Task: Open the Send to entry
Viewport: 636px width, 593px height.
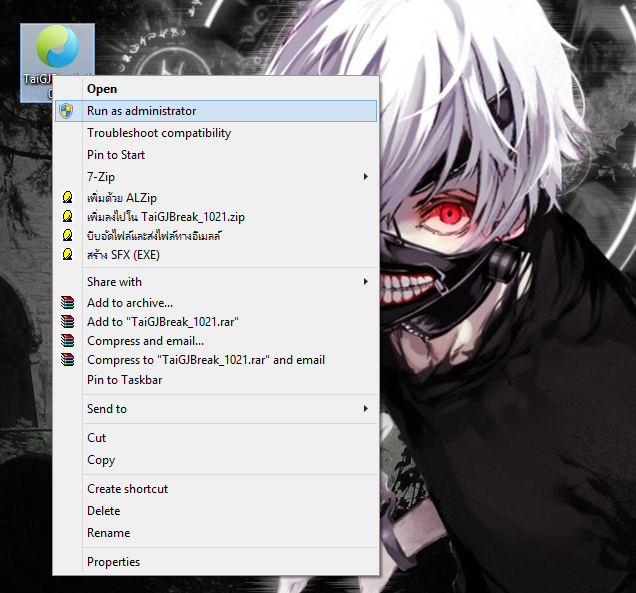Action: click(x=216, y=408)
